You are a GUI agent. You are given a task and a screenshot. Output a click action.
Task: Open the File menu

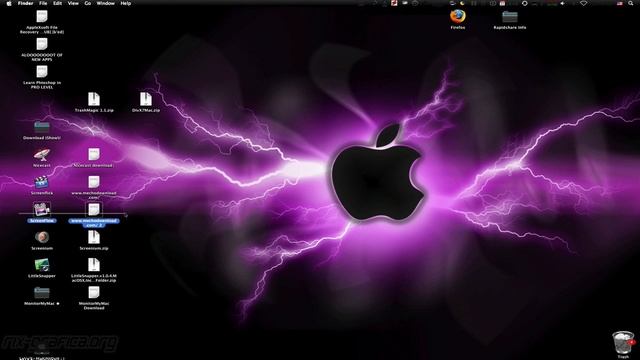tap(43, 3)
